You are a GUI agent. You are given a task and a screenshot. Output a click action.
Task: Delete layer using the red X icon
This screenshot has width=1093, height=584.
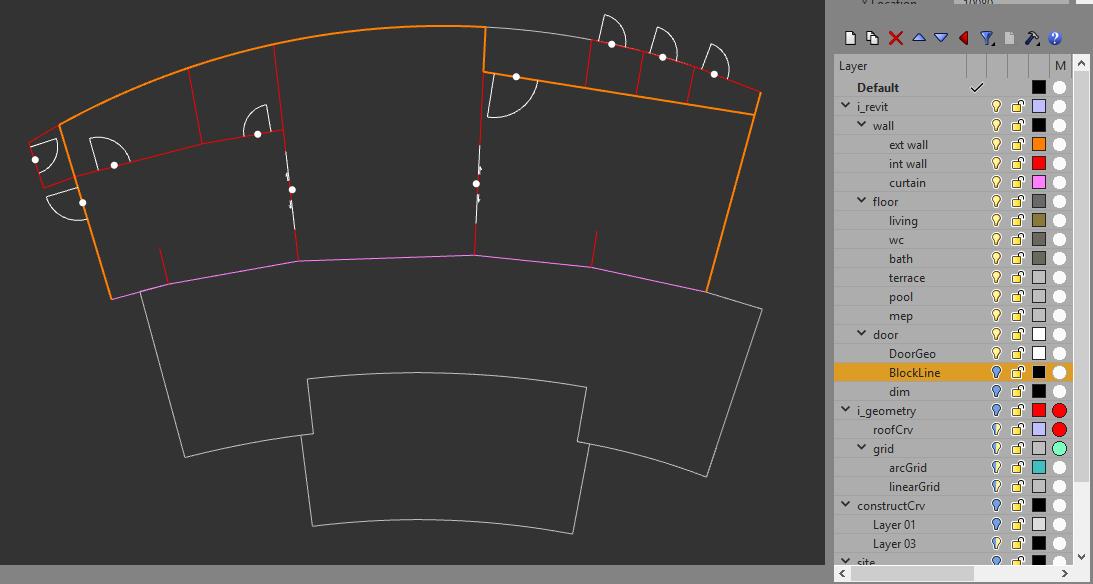click(896, 38)
